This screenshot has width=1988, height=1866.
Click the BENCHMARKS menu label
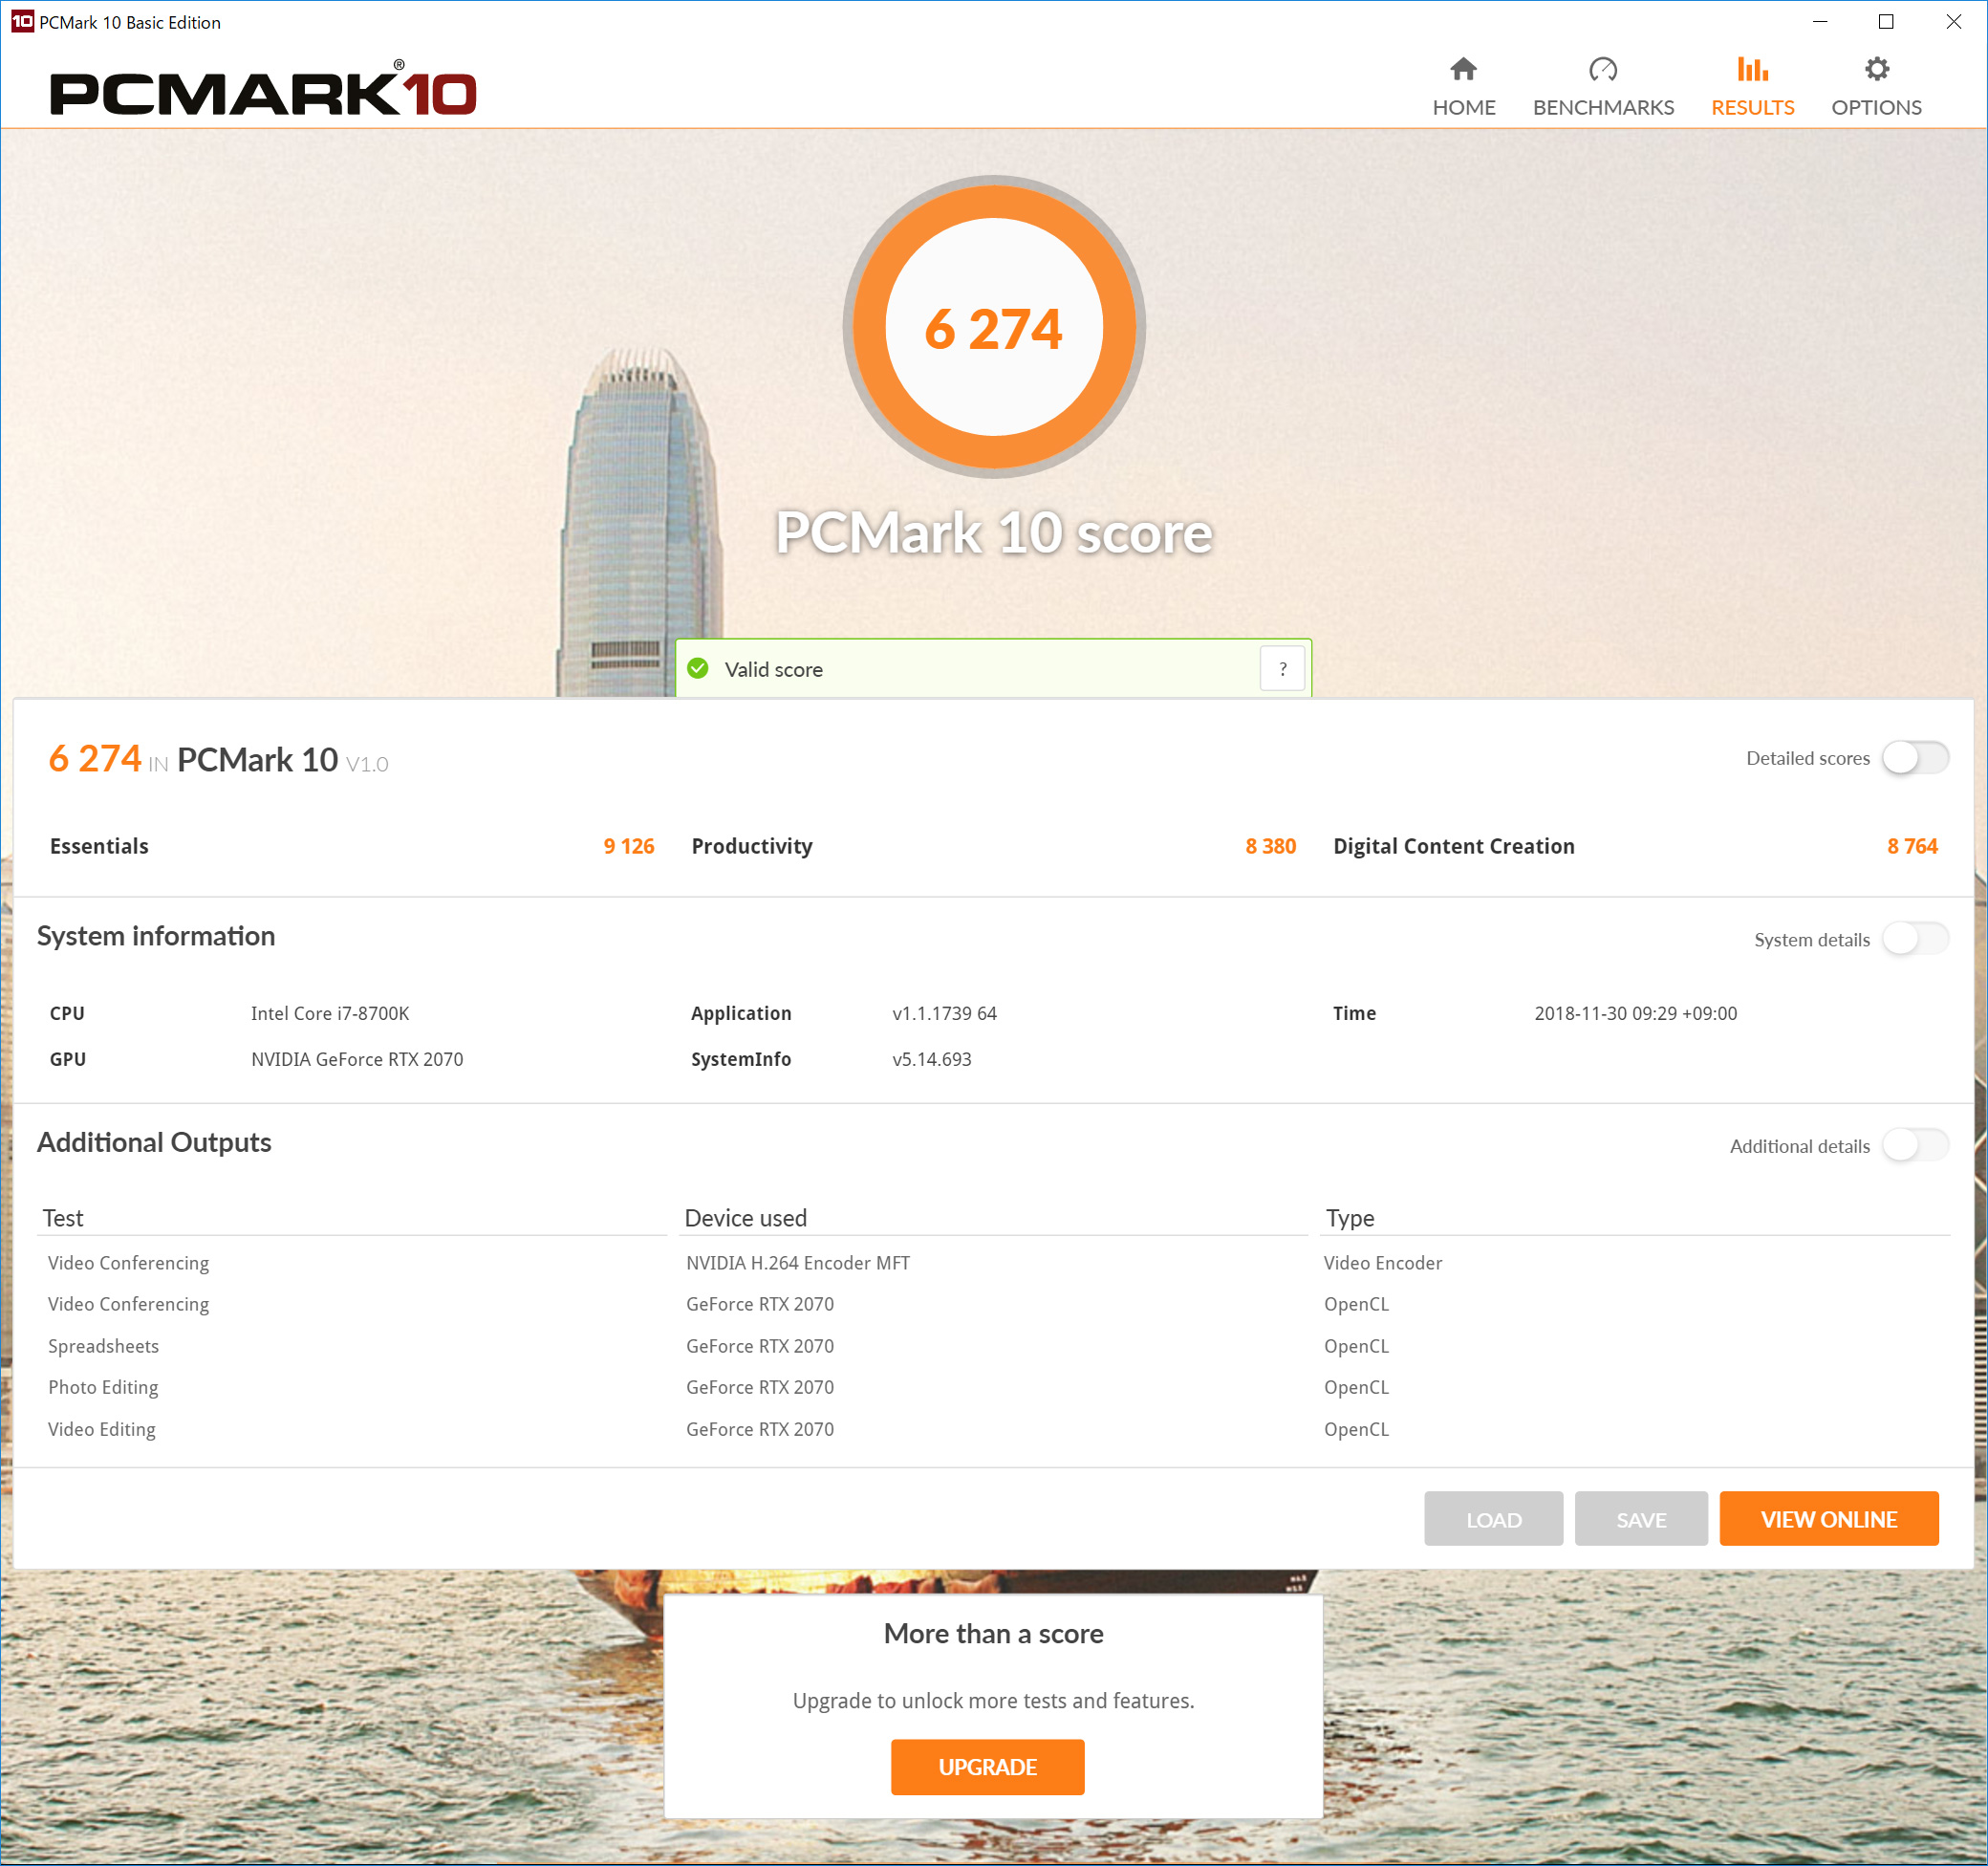click(1603, 107)
